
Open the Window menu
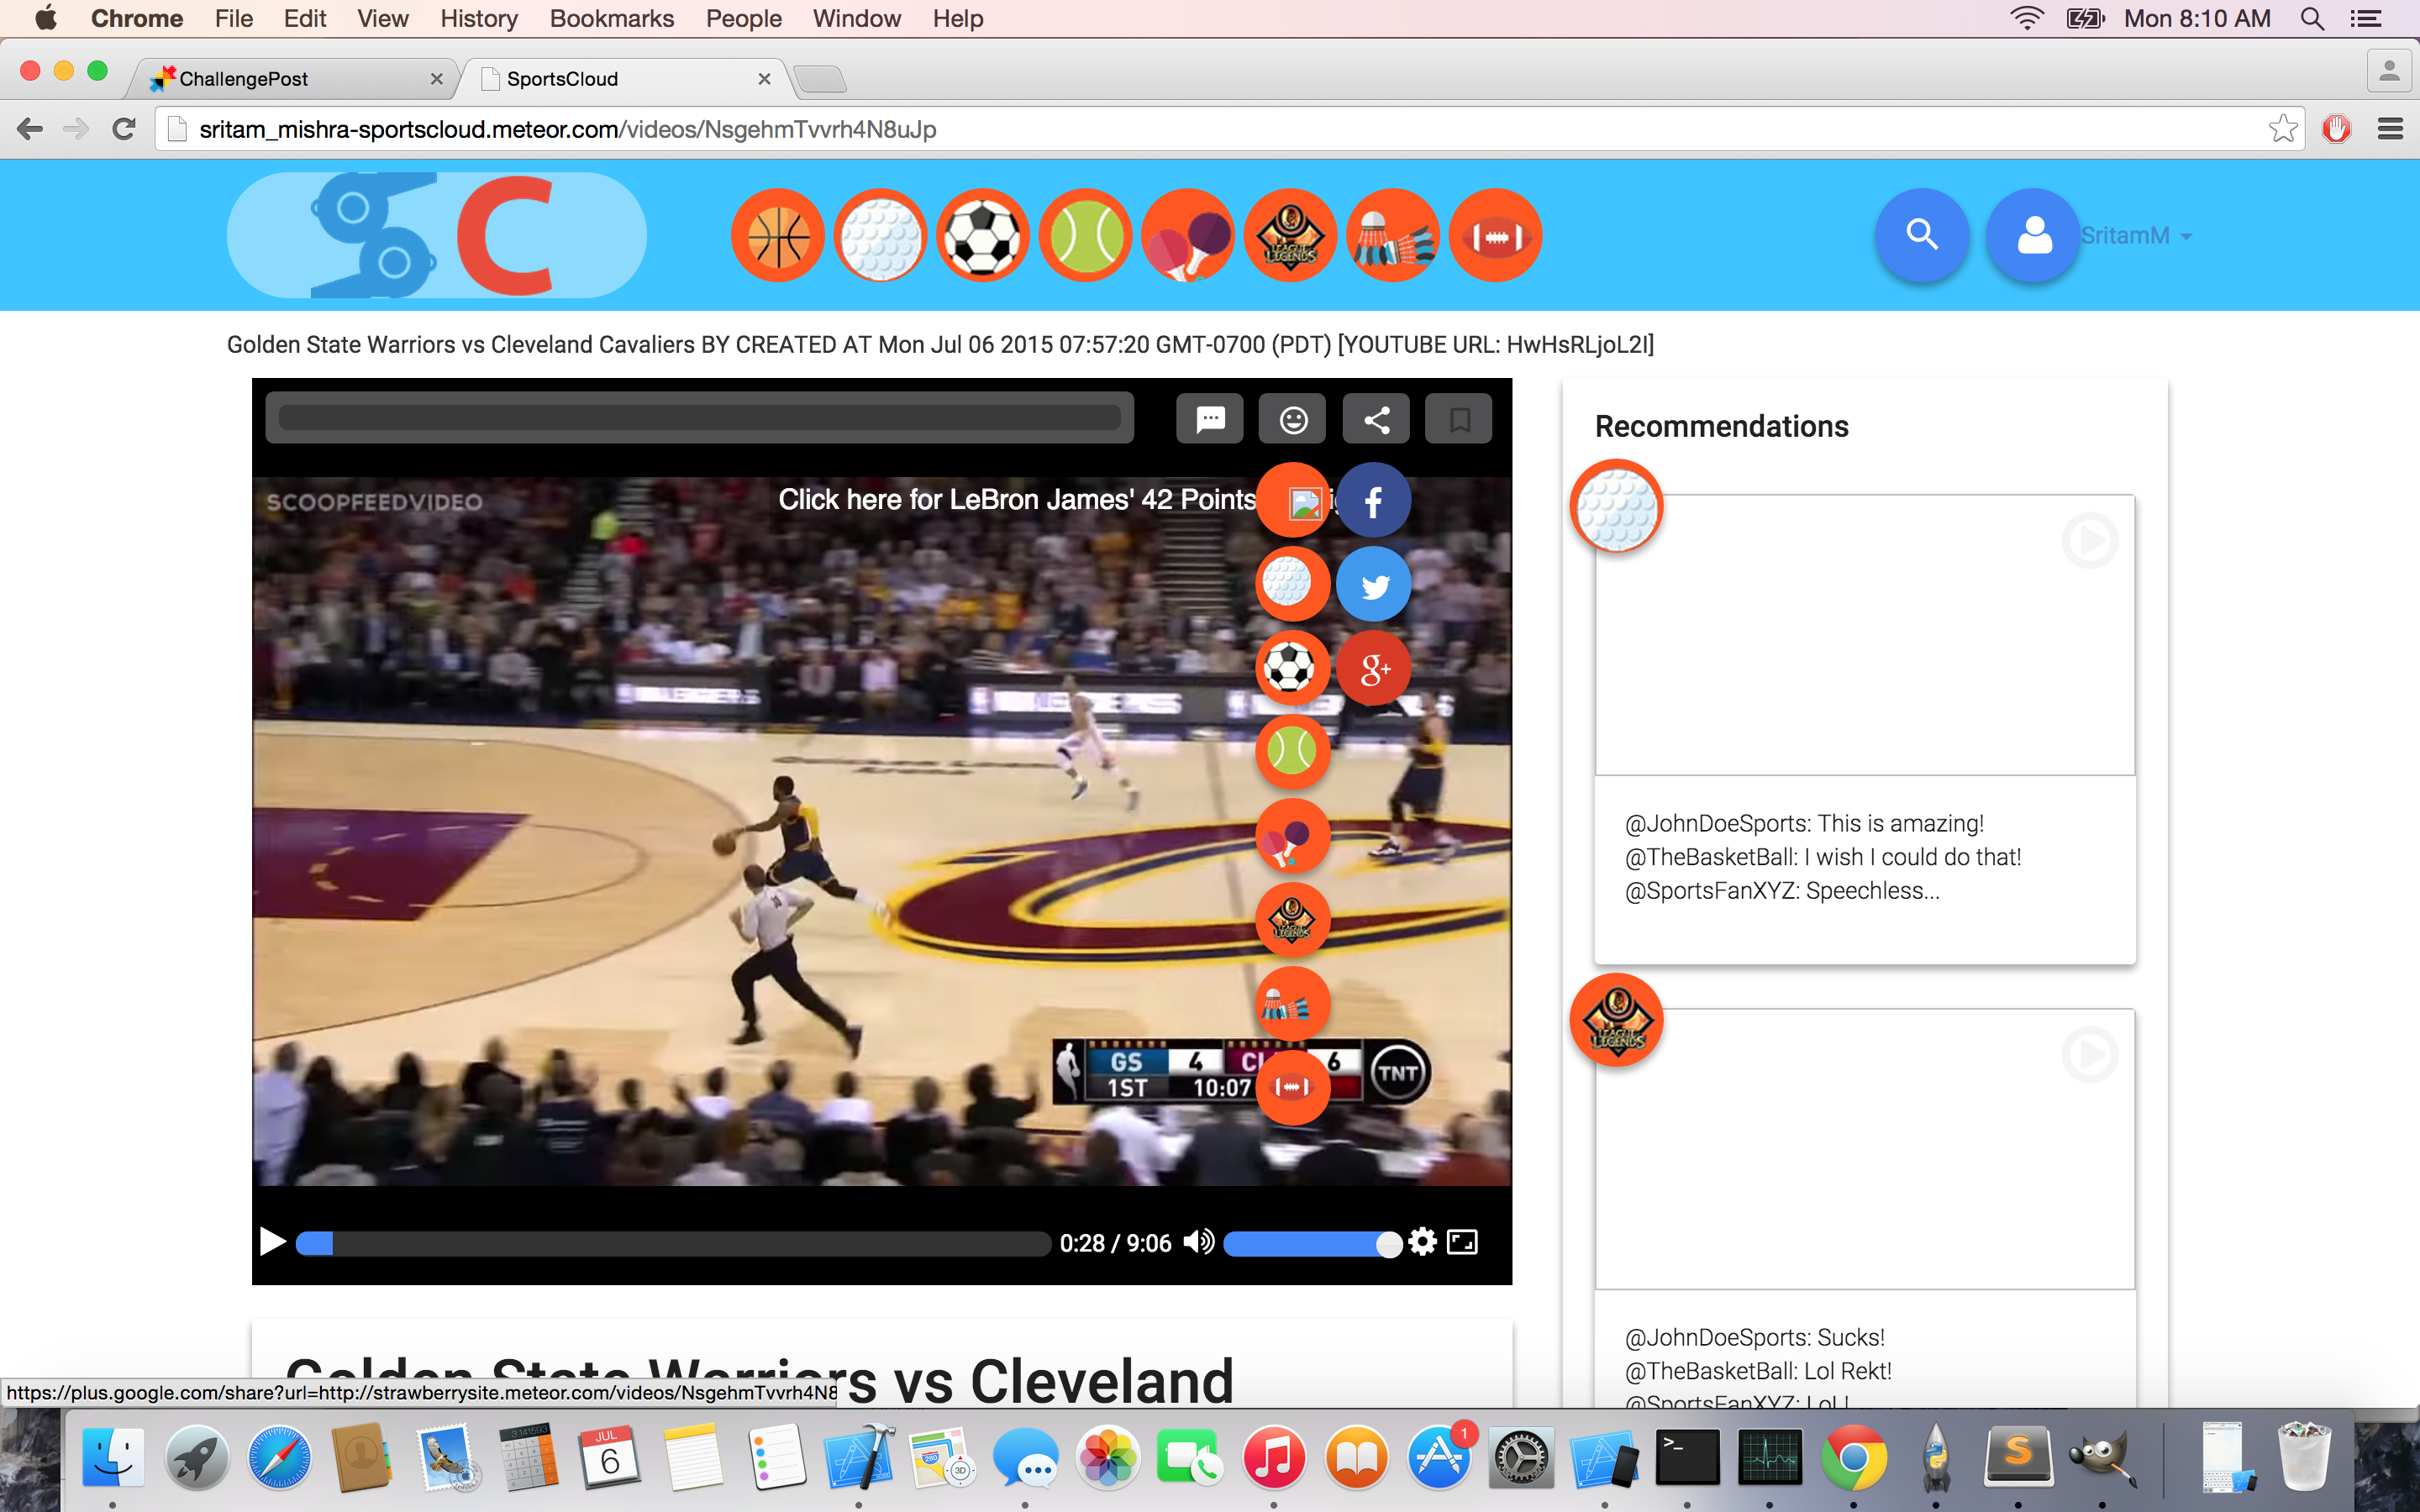click(x=856, y=18)
